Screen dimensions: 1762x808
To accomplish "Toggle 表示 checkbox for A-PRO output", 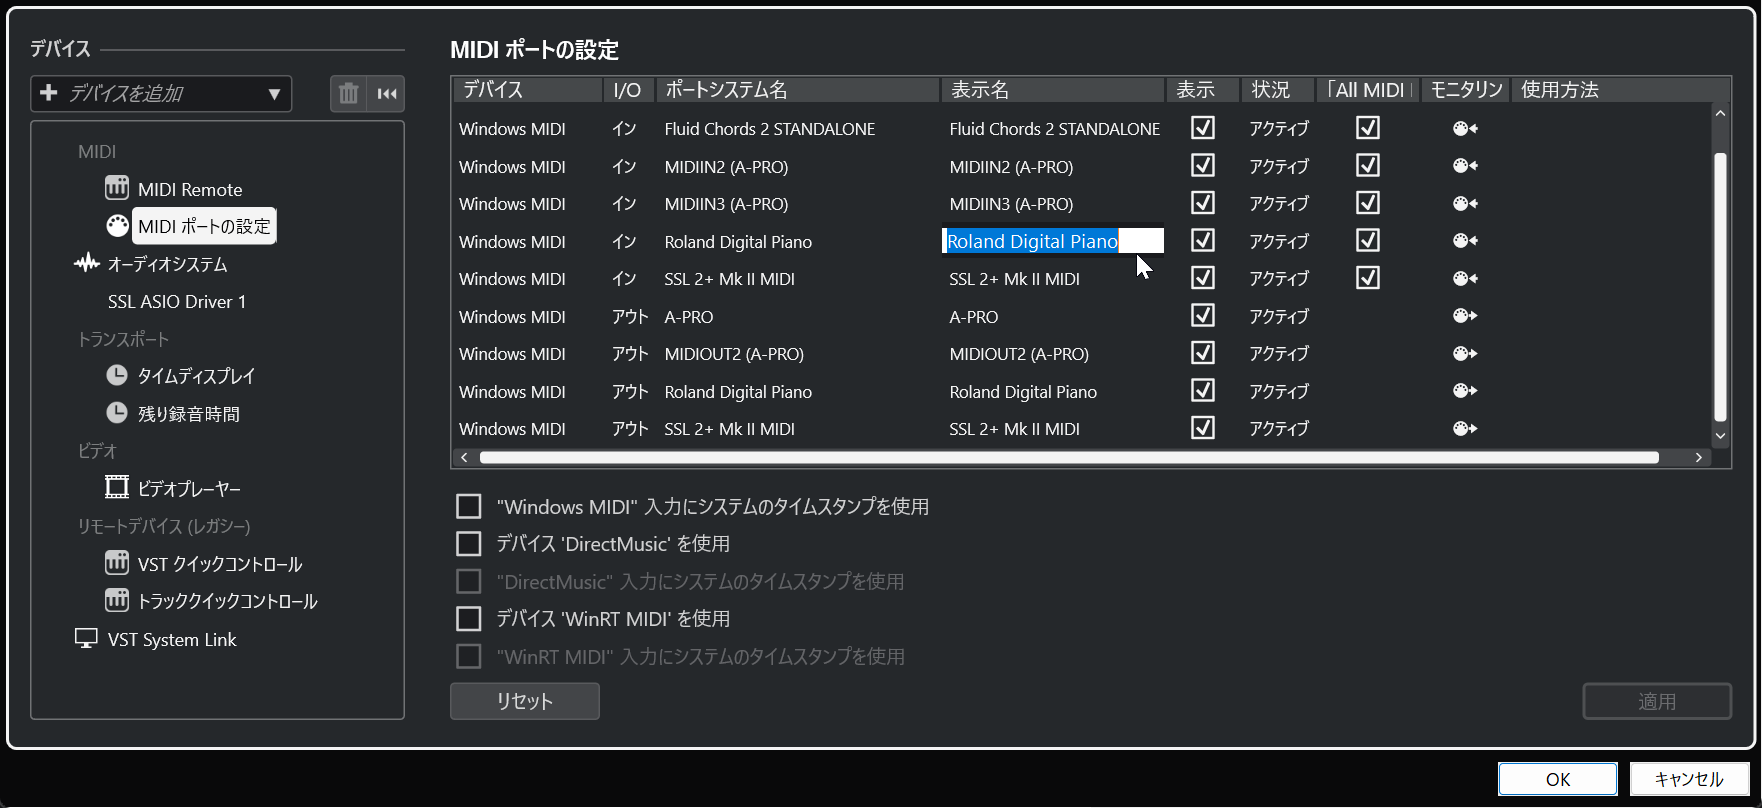I will pos(1203,315).
